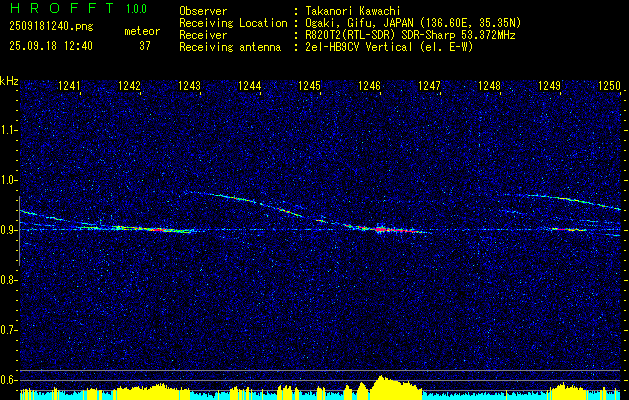Viewport: 629px width, 400px height.
Task: Click the 0.7 kHz frequency label
Action: tap(9, 330)
